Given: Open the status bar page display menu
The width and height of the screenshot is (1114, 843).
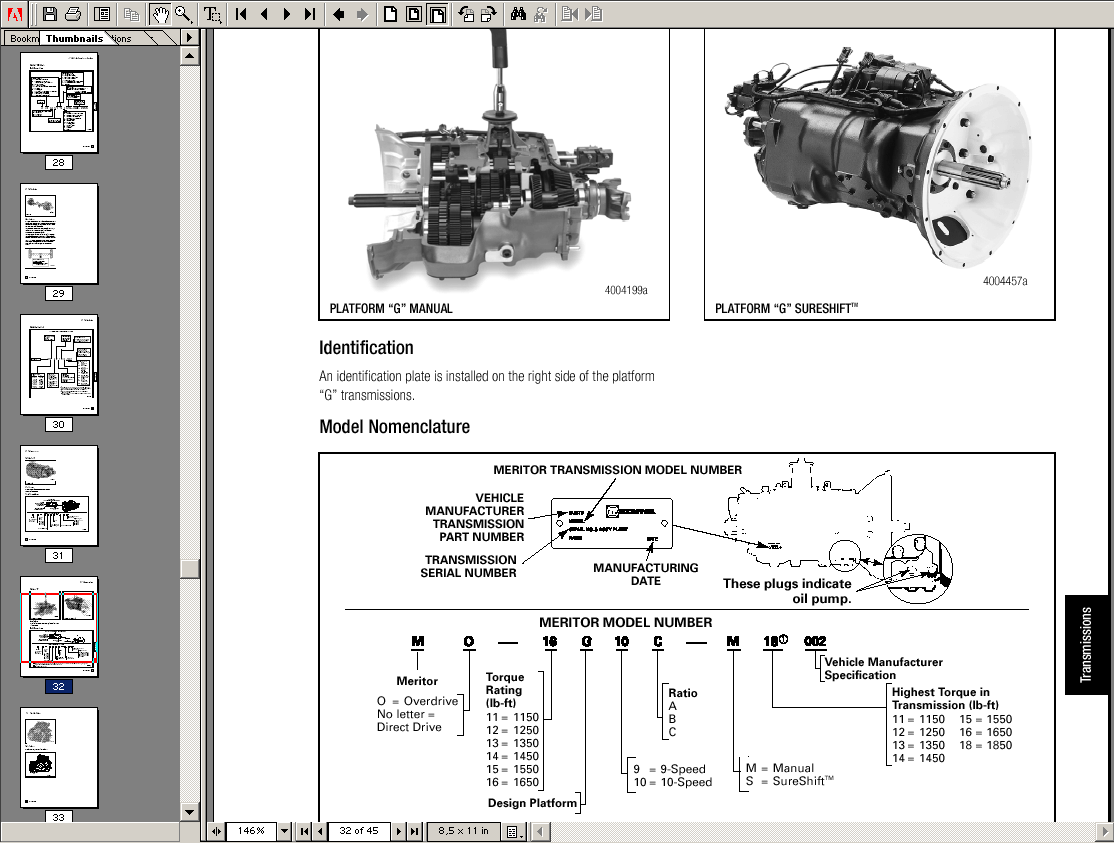Looking at the screenshot, I should coord(512,831).
